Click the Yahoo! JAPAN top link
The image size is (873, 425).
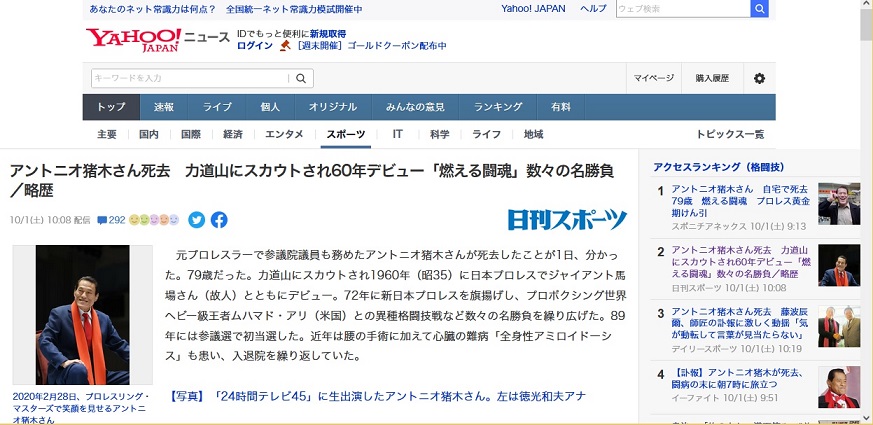(533, 8)
